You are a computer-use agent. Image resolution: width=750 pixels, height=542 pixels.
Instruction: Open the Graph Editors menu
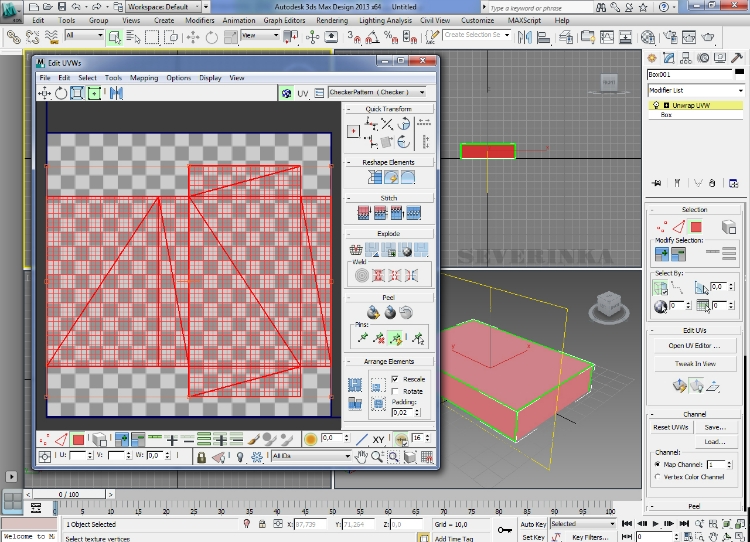pos(284,21)
